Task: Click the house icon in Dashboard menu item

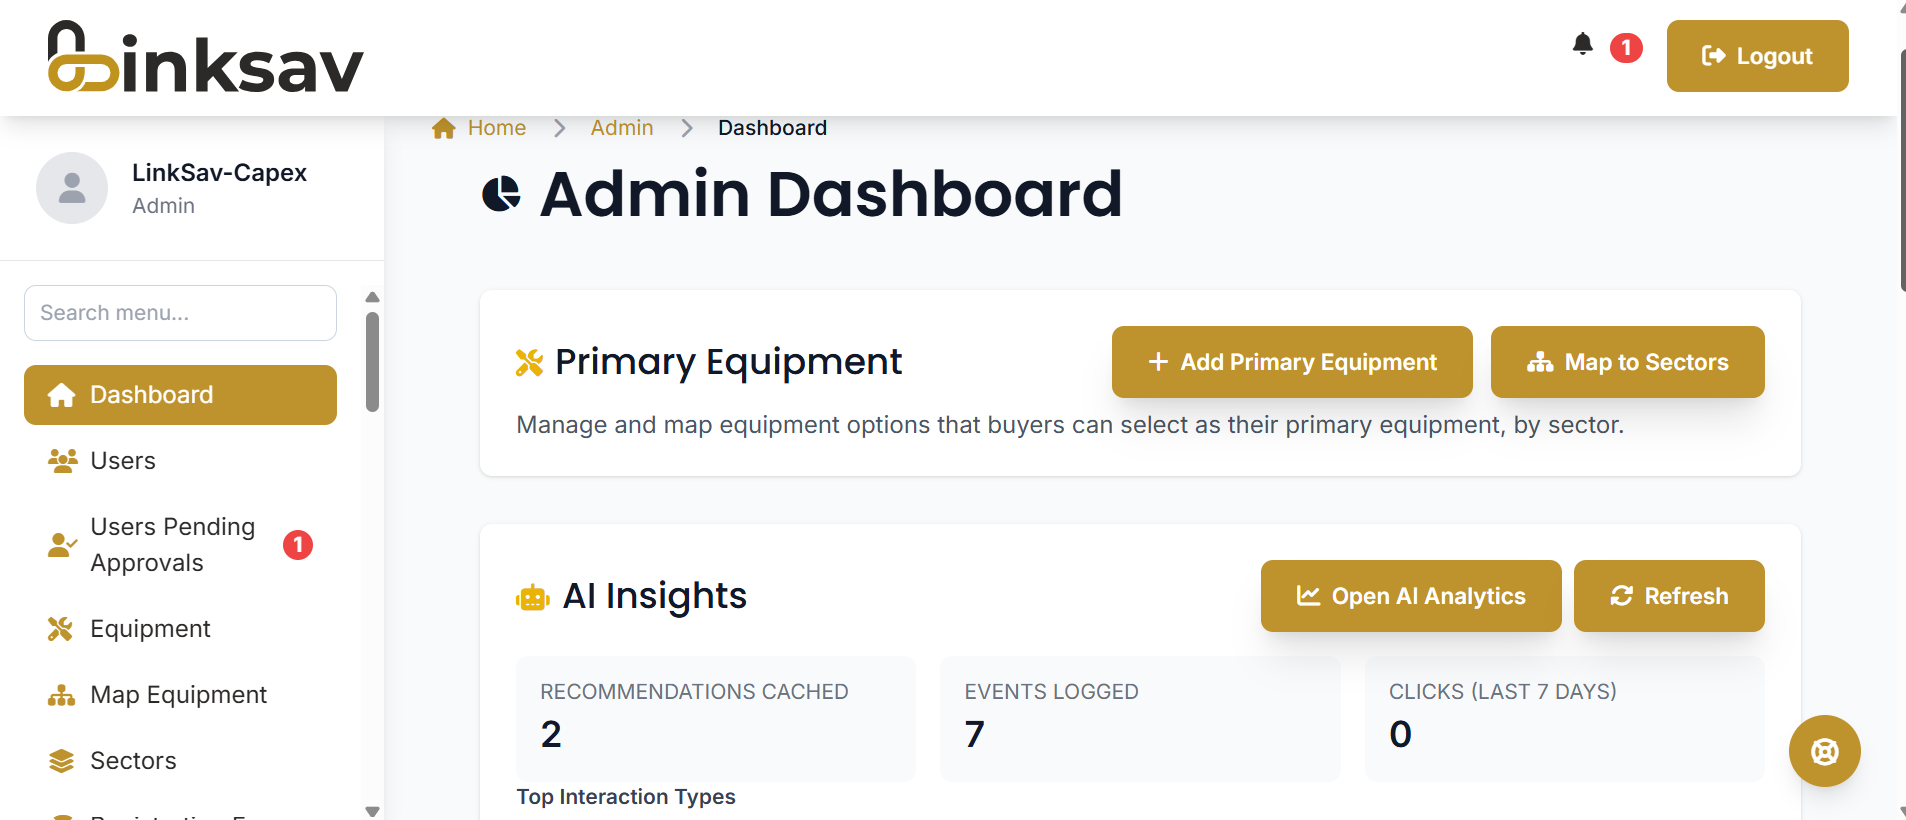Action: (62, 395)
